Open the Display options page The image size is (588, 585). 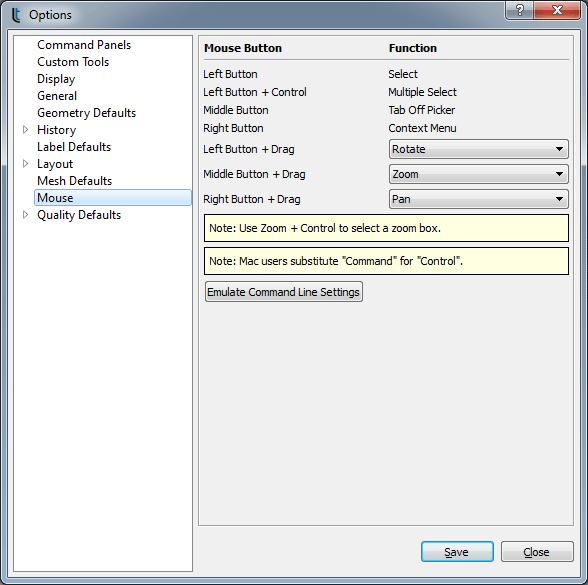click(x=56, y=79)
